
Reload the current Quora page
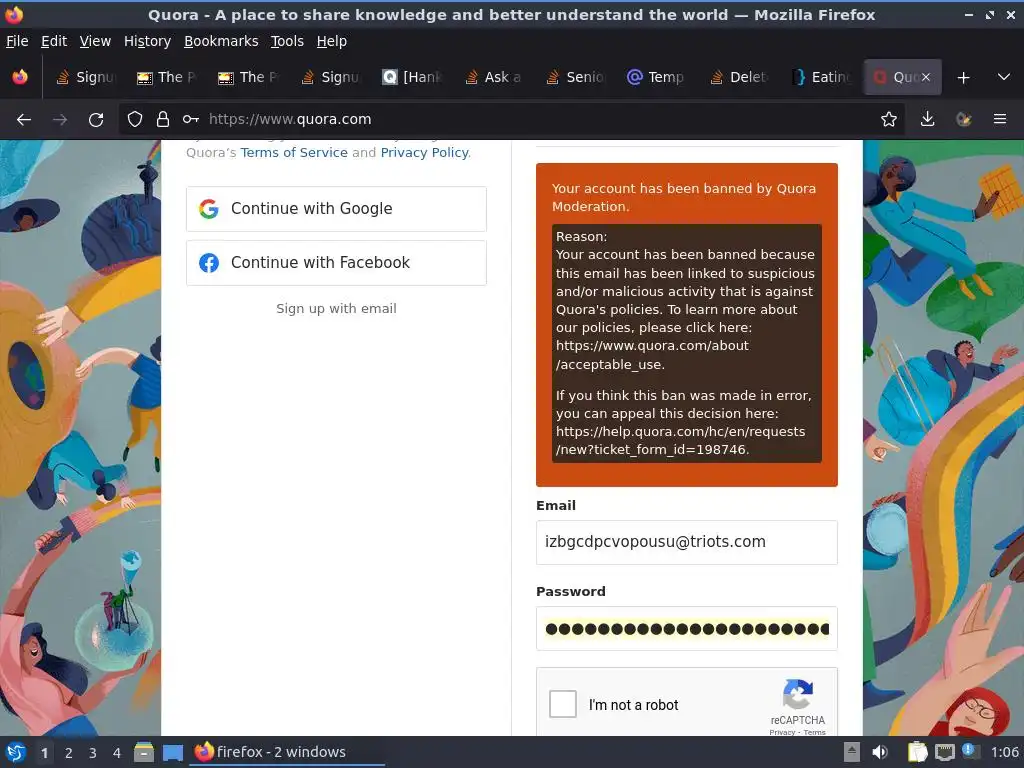point(96,120)
